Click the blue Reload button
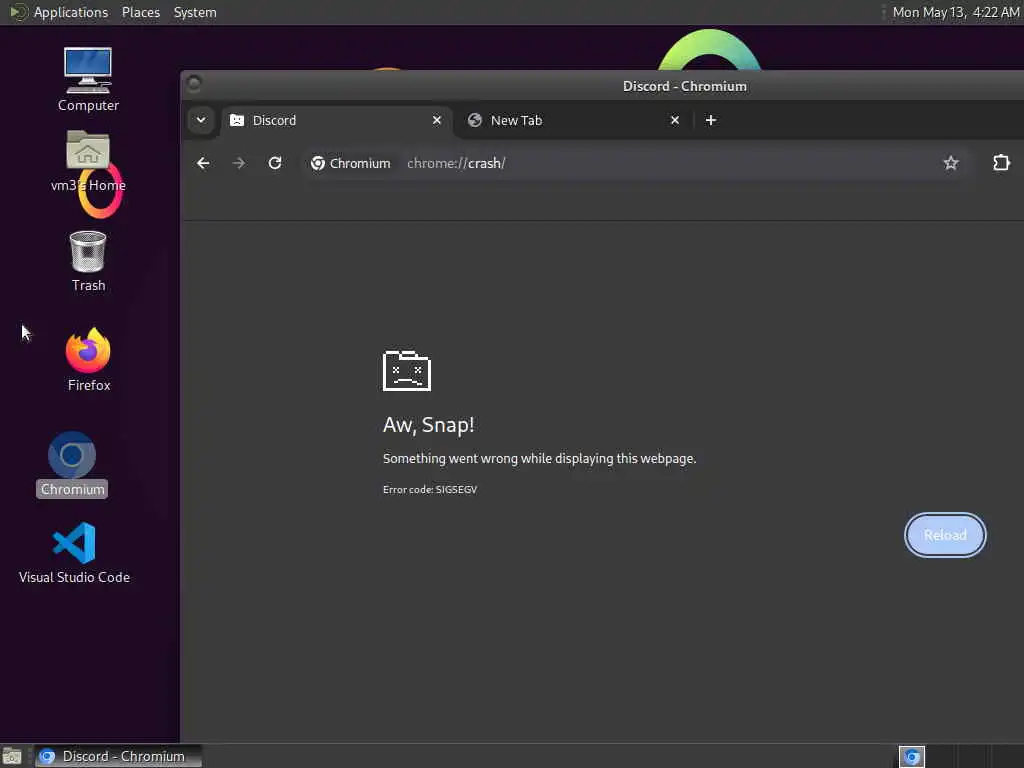 pos(945,535)
